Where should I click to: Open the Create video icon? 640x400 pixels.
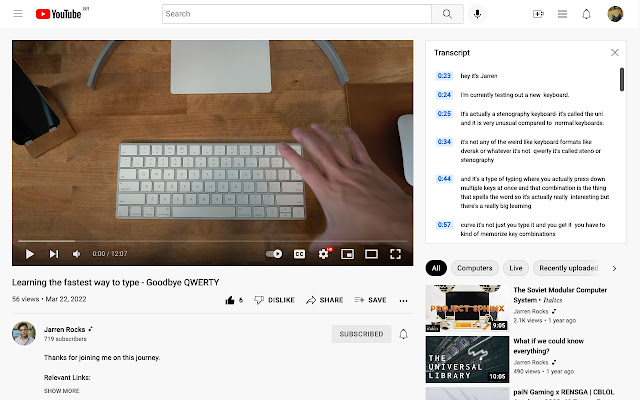[x=538, y=14]
